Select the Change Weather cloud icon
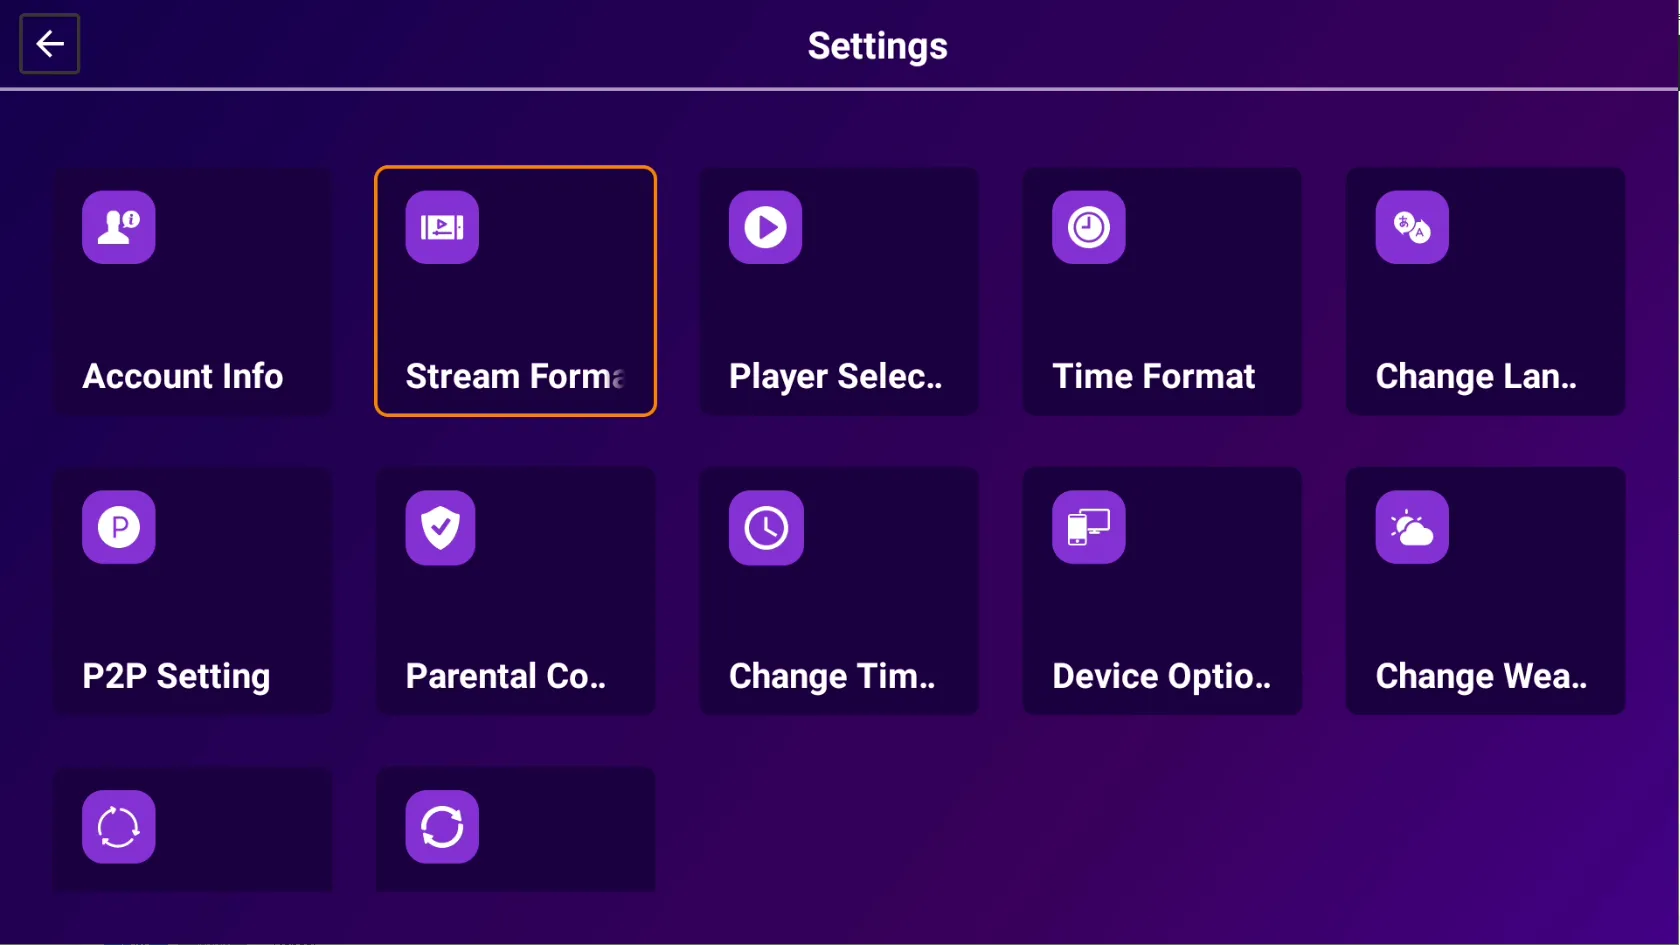The image size is (1680, 945). pos(1412,527)
